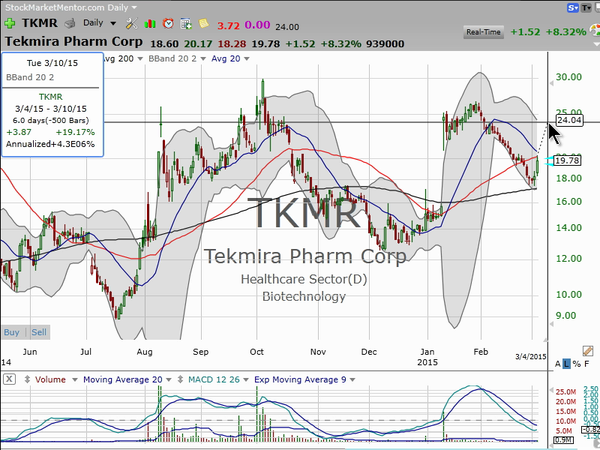This screenshot has height=450, width=600.
Task: Click the 25.0M volume axis label
Action: point(566,392)
